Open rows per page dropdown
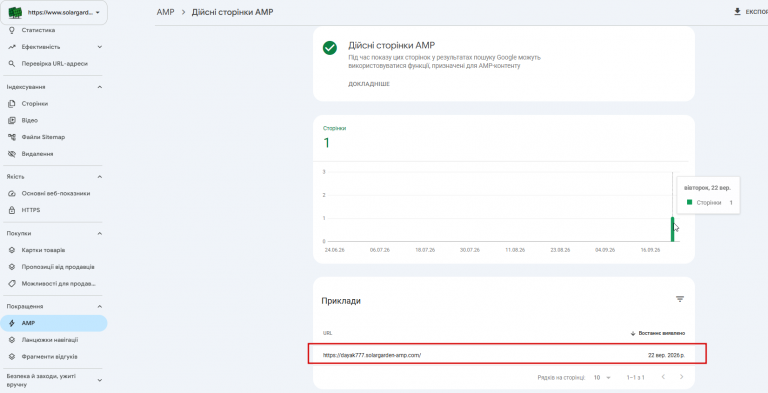Viewport: 768px width, 393px height. 602,378
